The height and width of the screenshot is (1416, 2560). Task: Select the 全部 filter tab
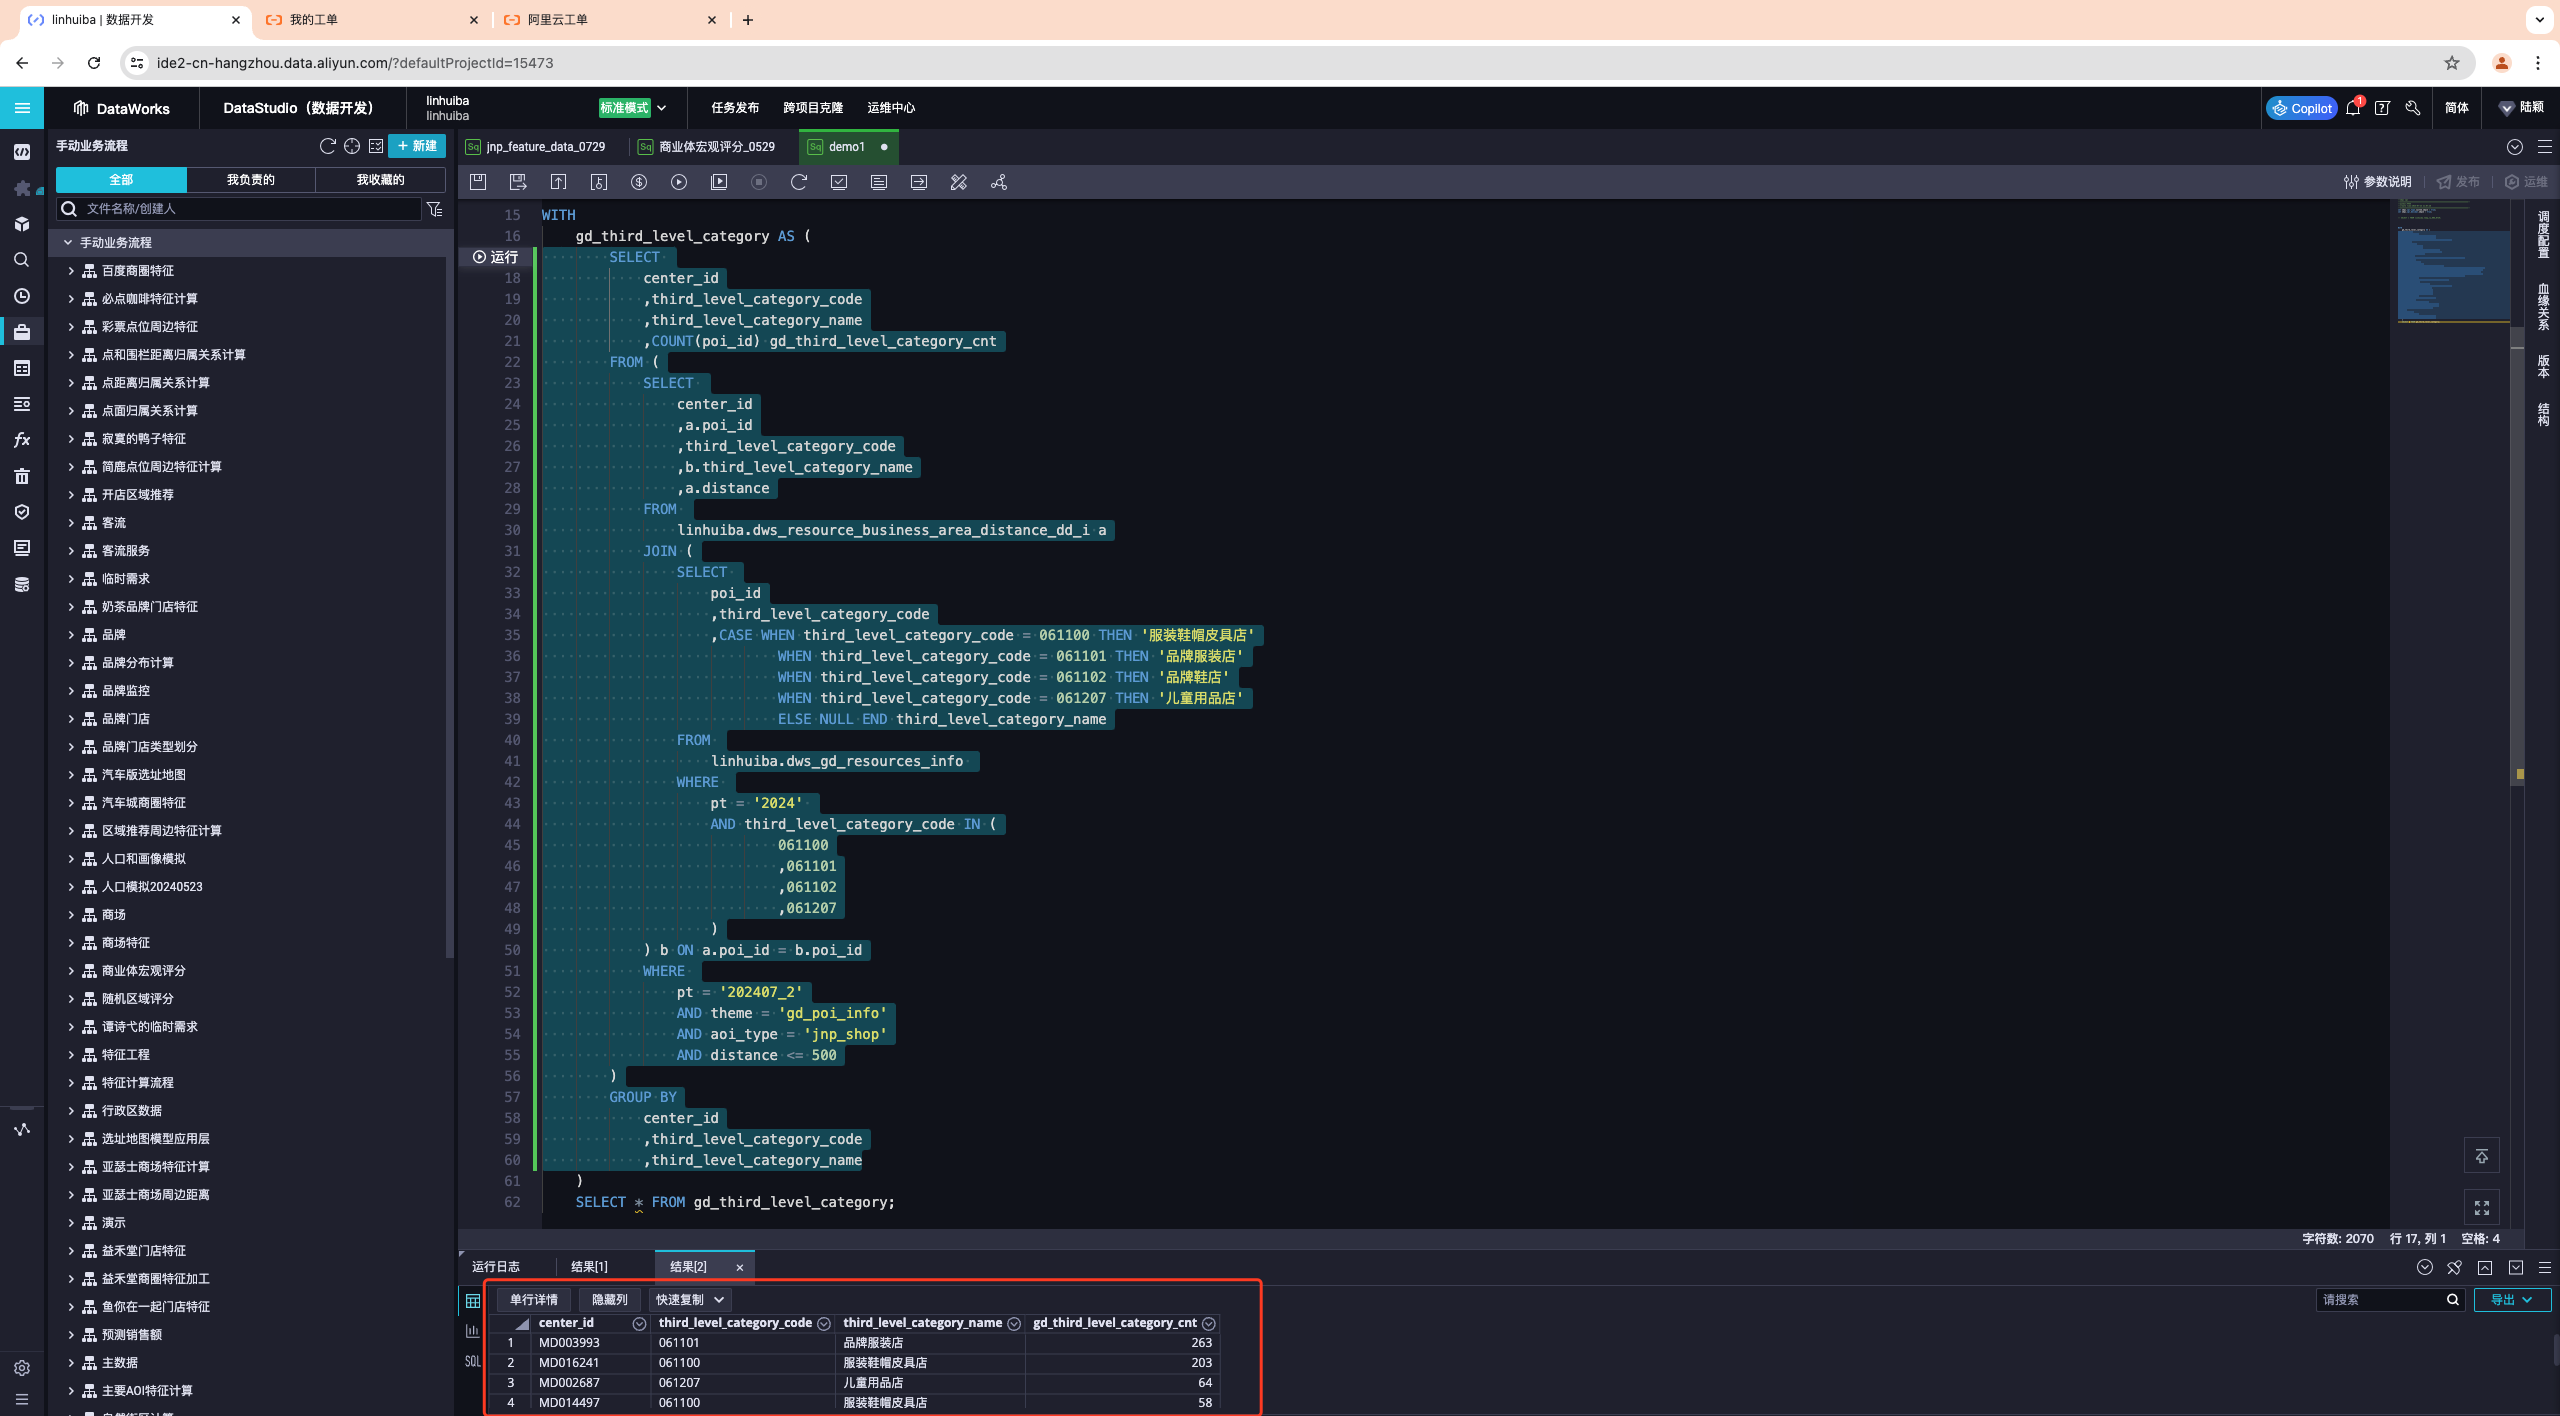[x=121, y=179]
